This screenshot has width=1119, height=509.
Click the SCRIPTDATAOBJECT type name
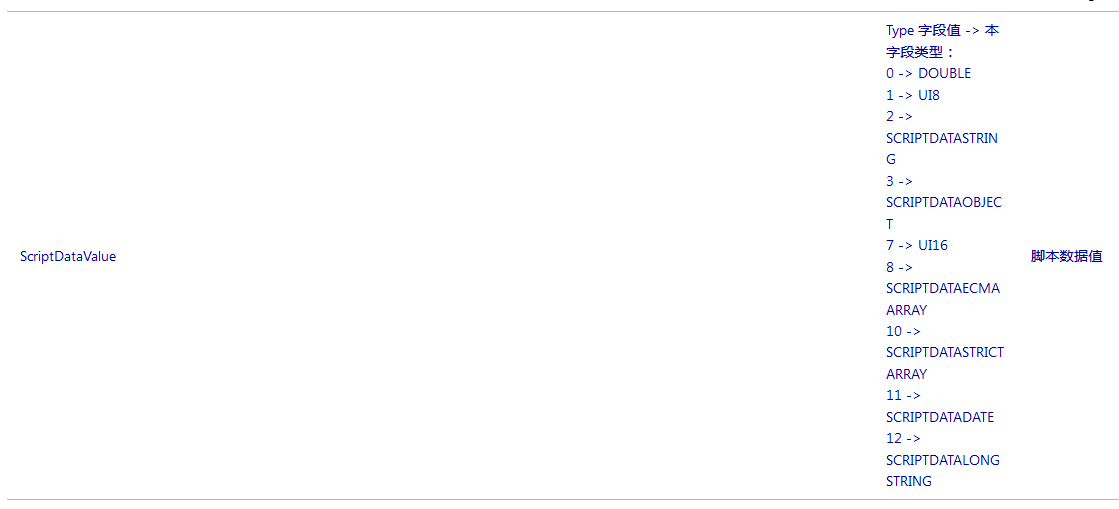[x=943, y=203]
